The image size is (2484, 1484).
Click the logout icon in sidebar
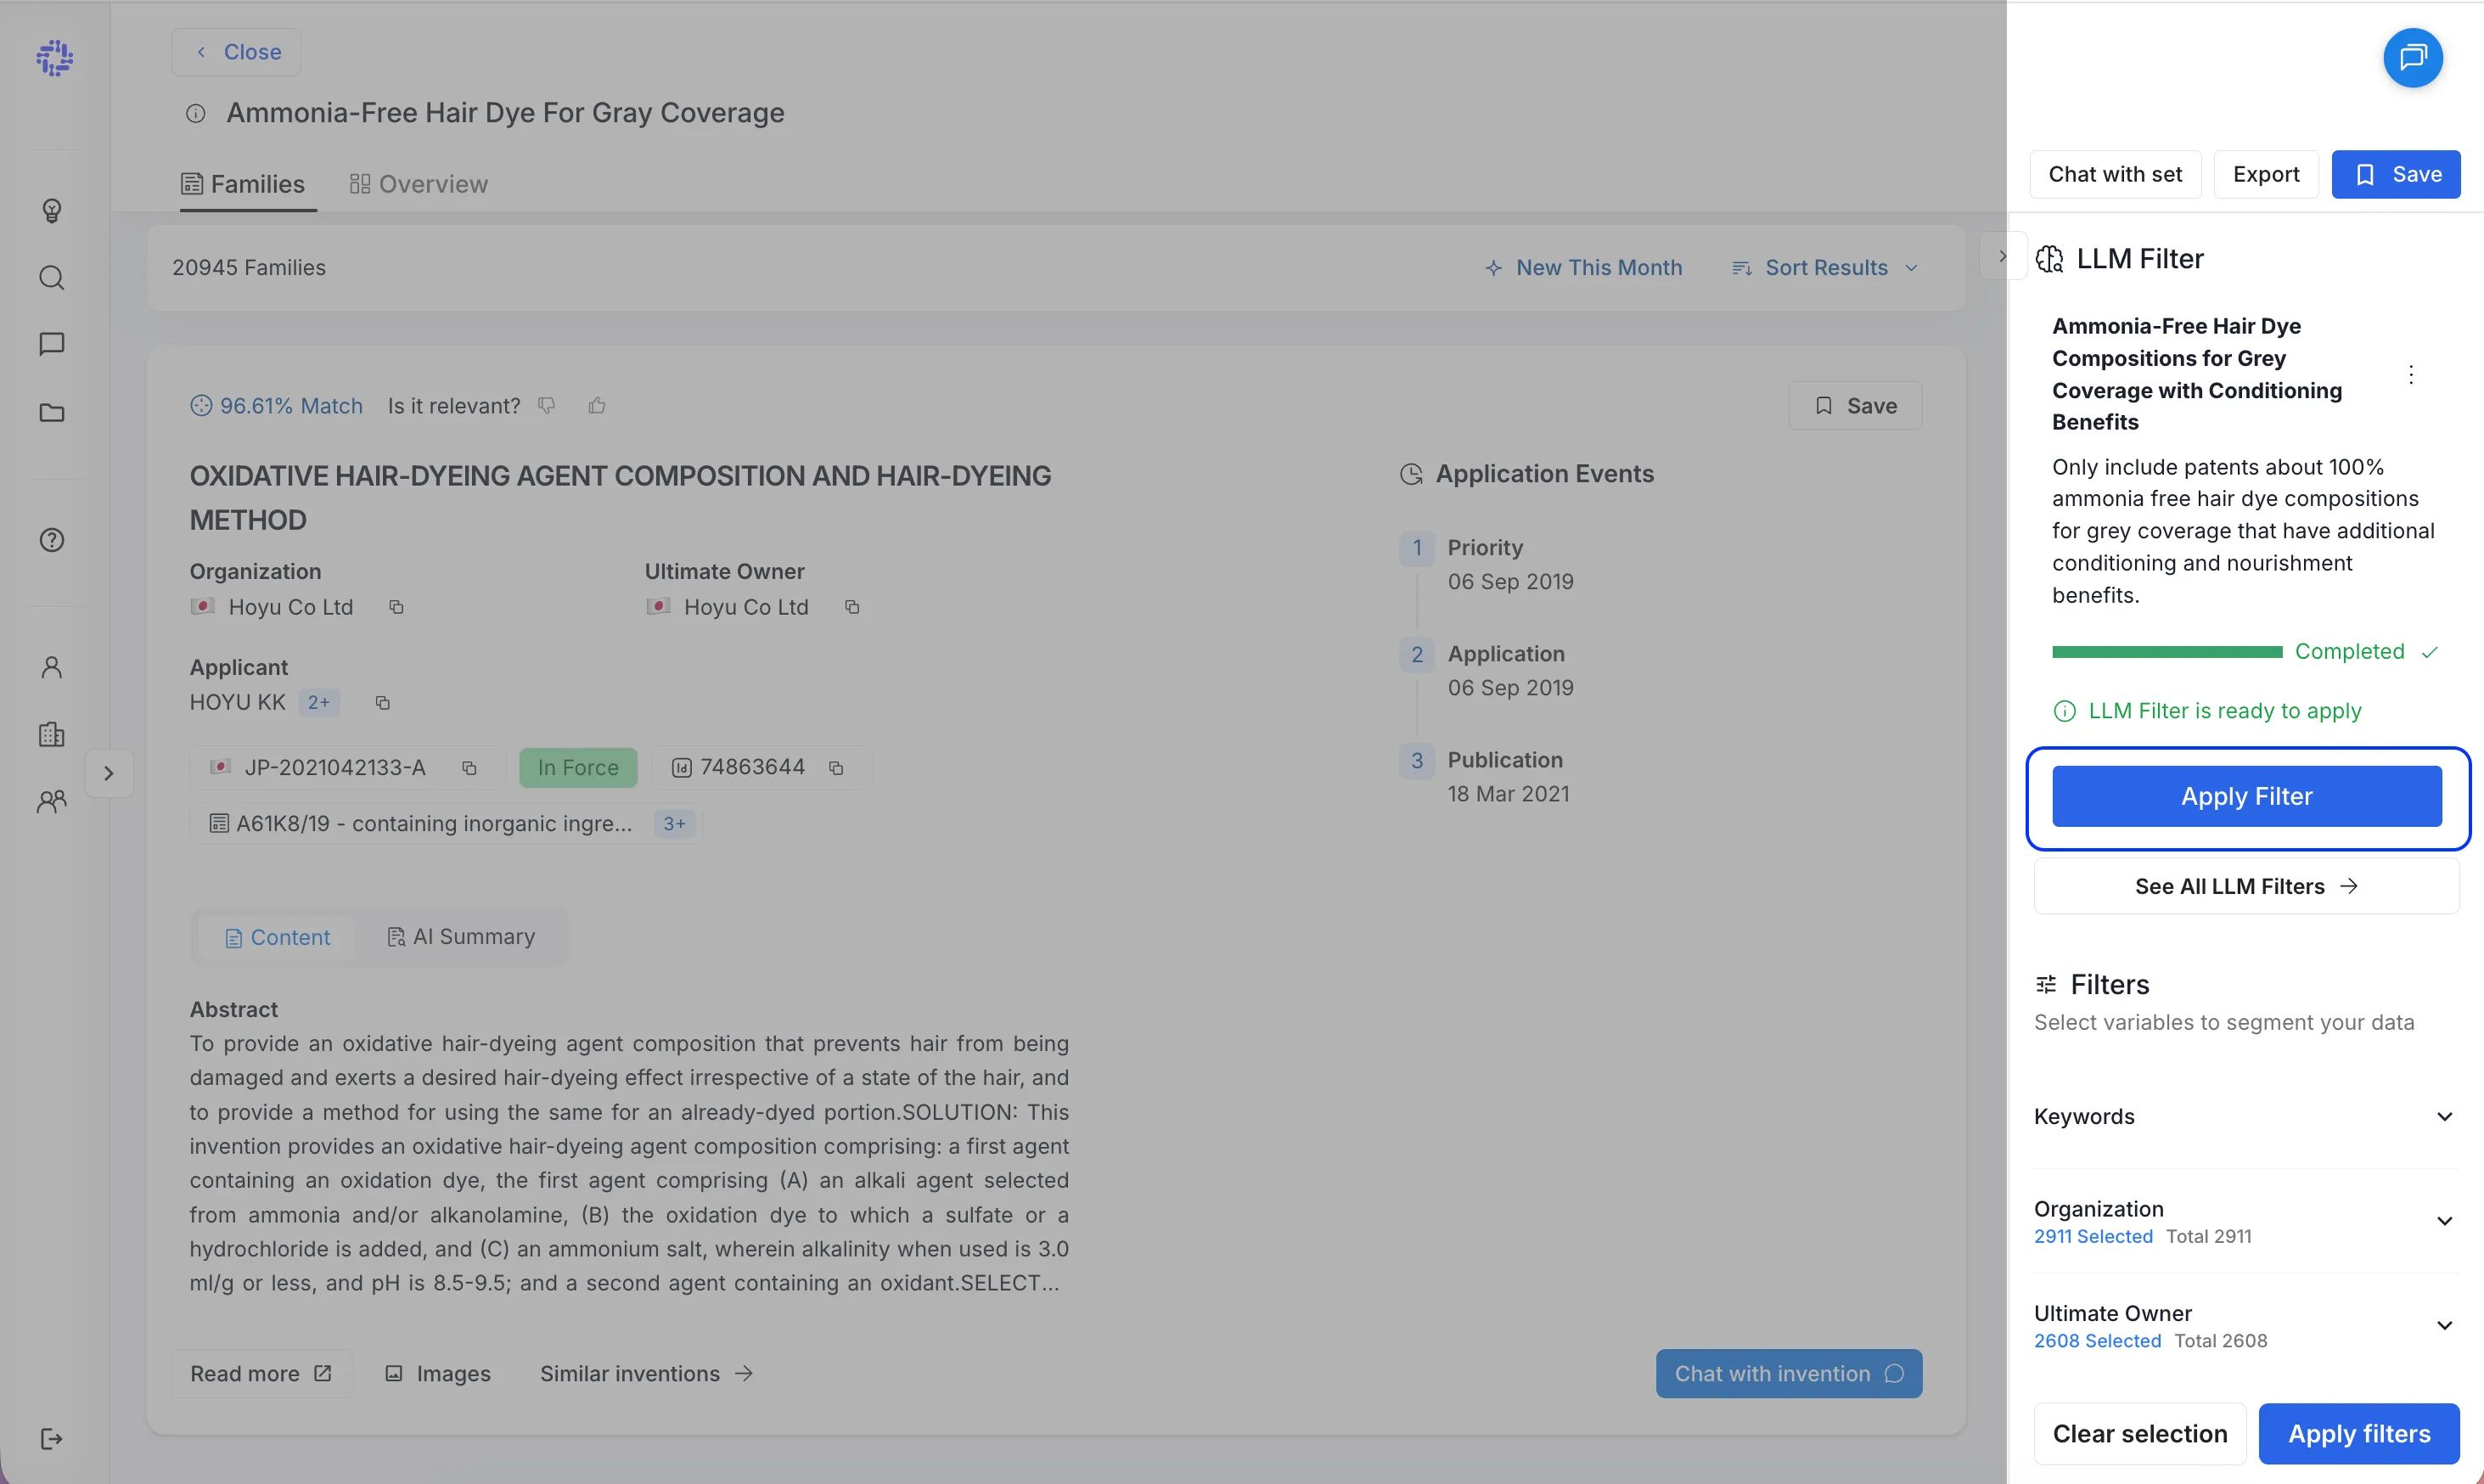point(52,1438)
